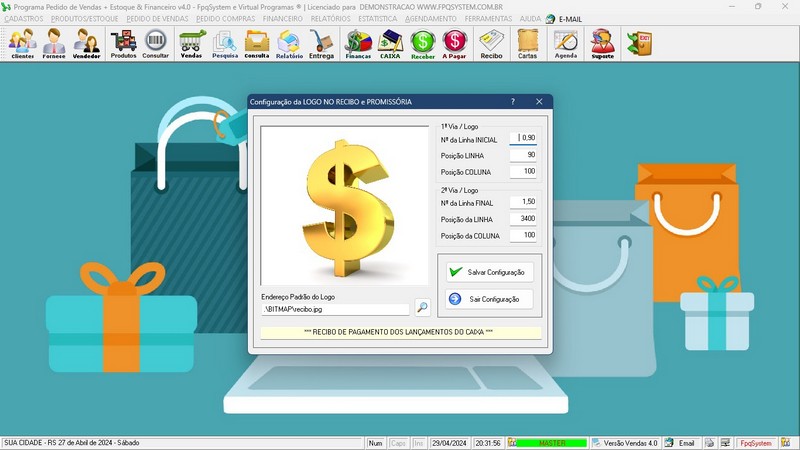Viewport: 800px width, 450px height.
Task: Click the Nº da Linha FINAL field
Action: (523, 202)
